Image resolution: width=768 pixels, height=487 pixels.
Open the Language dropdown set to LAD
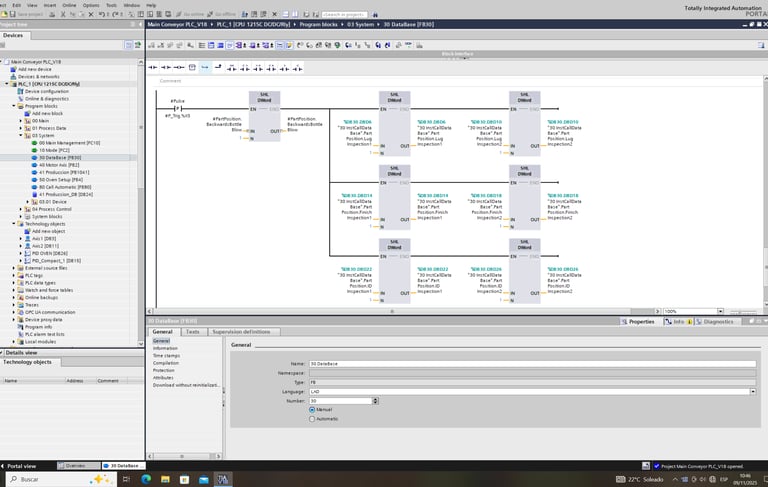click(752, 391)
